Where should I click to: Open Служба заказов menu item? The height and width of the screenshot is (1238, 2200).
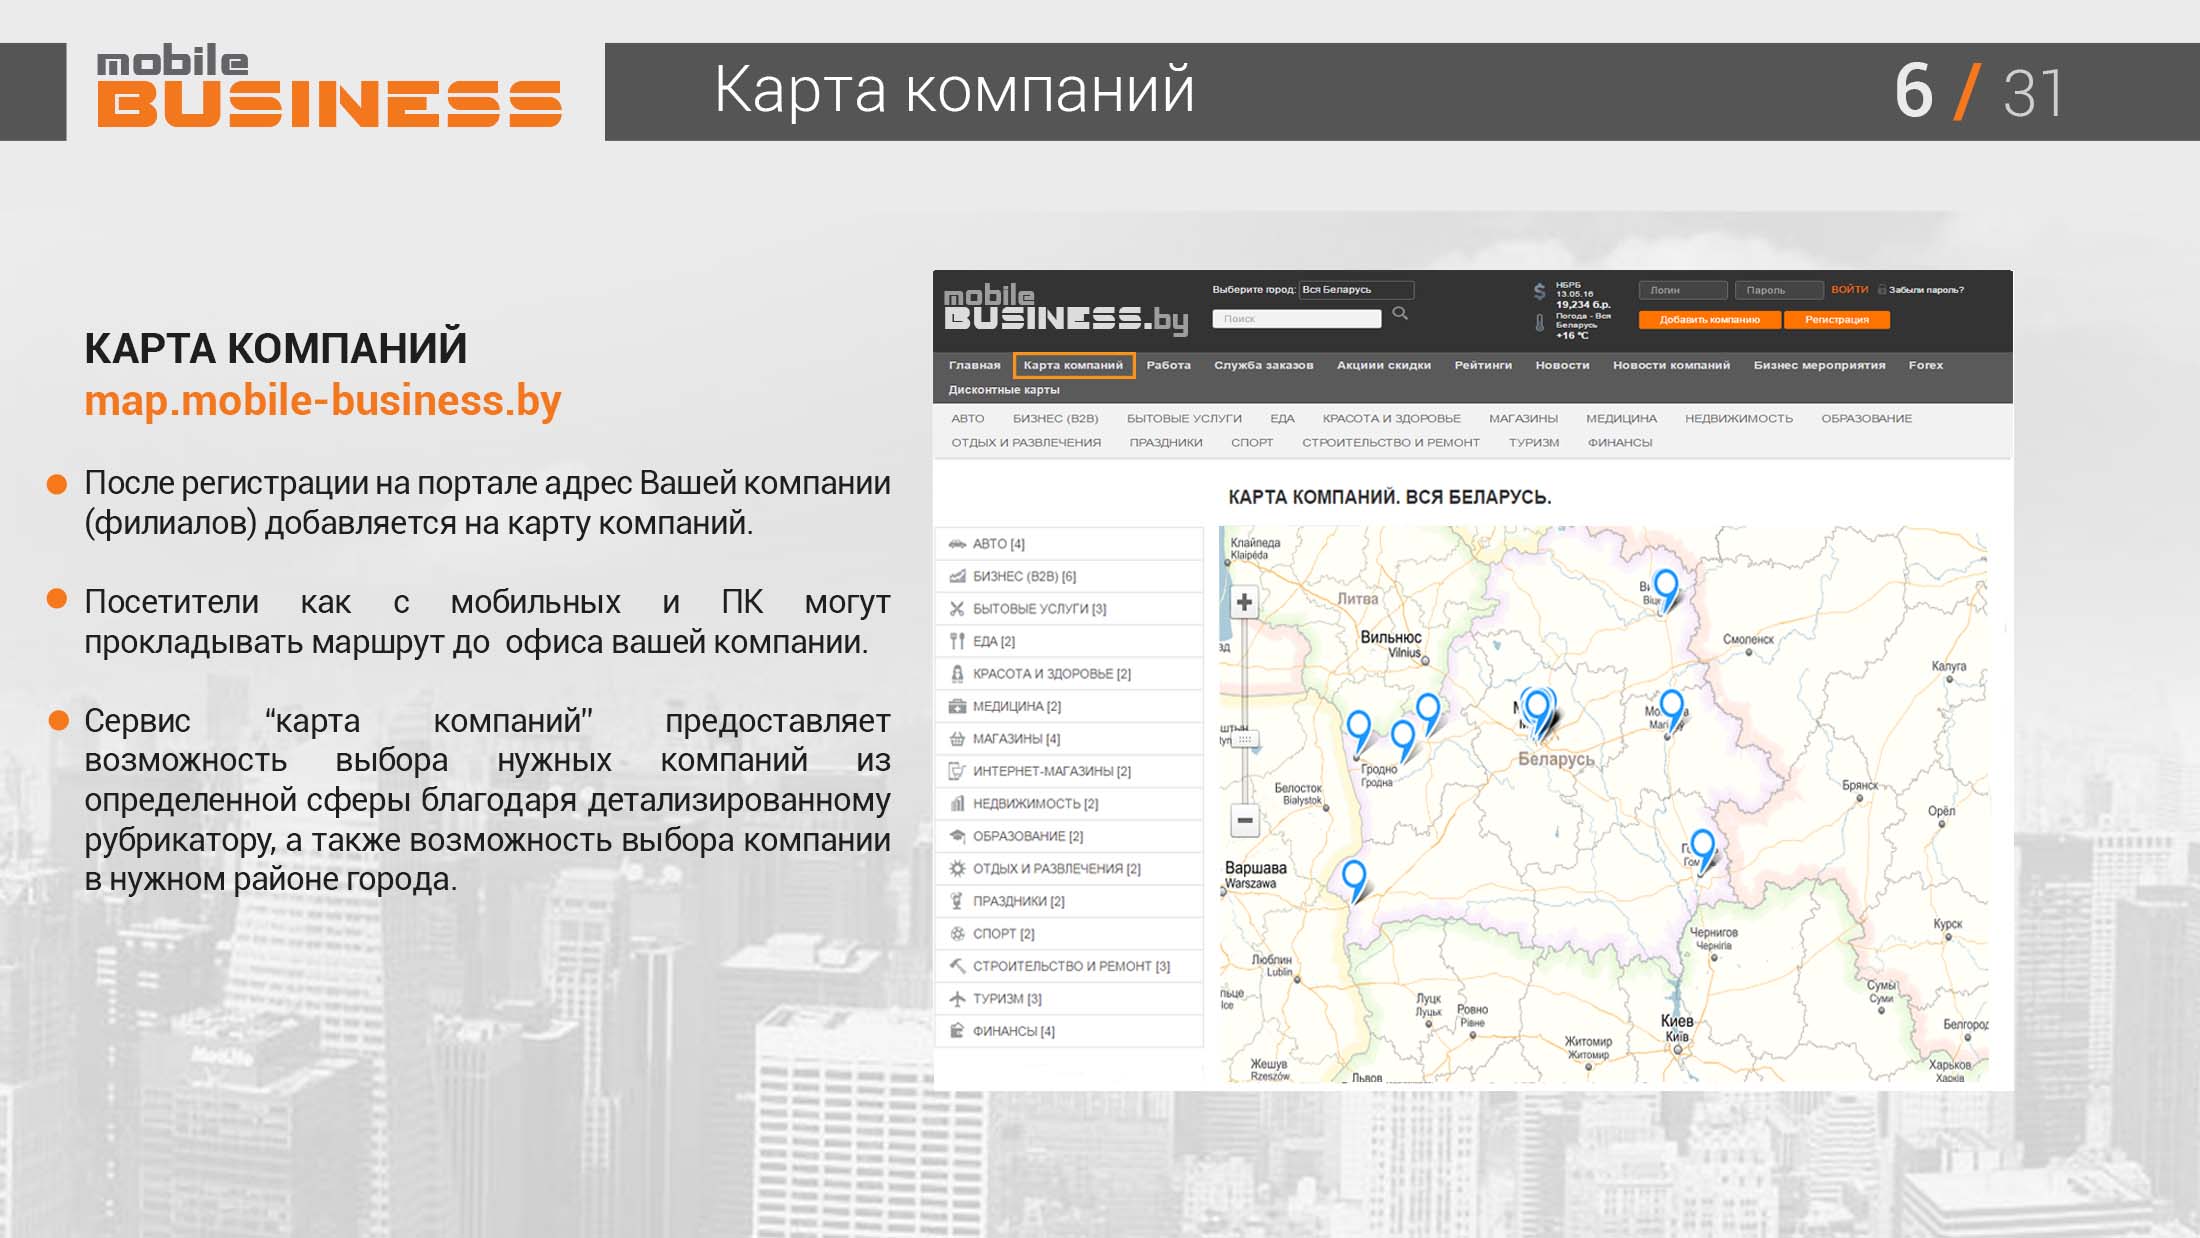pos(1263,366)
